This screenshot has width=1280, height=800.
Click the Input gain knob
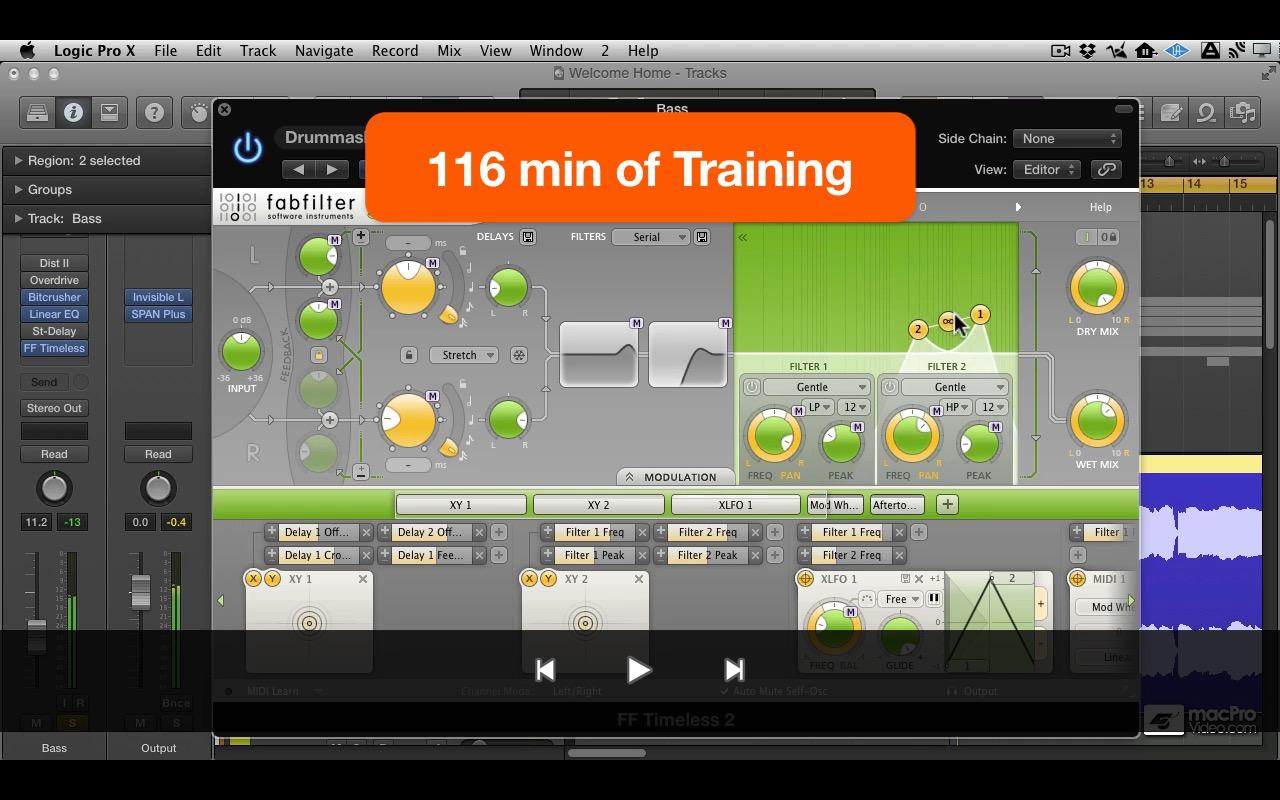pyautogui.click(x=241, y=352)
